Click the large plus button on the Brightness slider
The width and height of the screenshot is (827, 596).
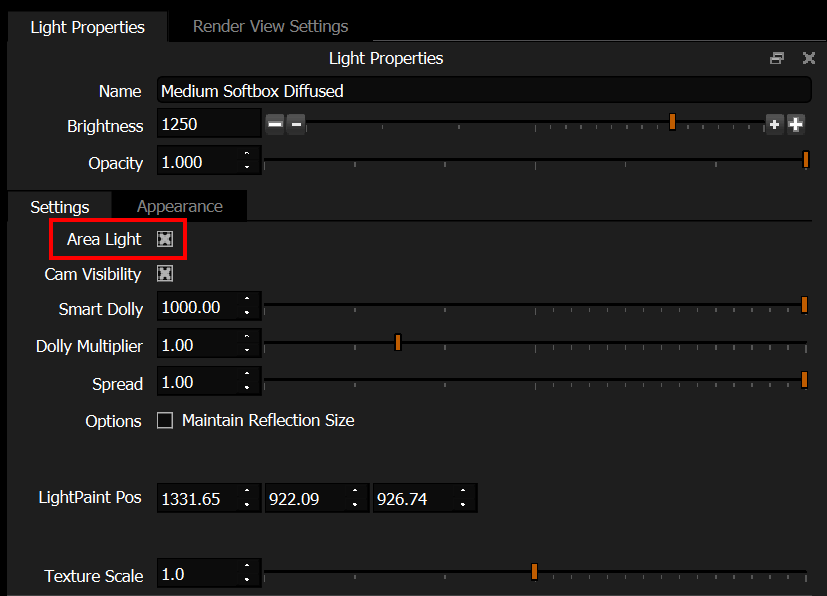point(796,124)
